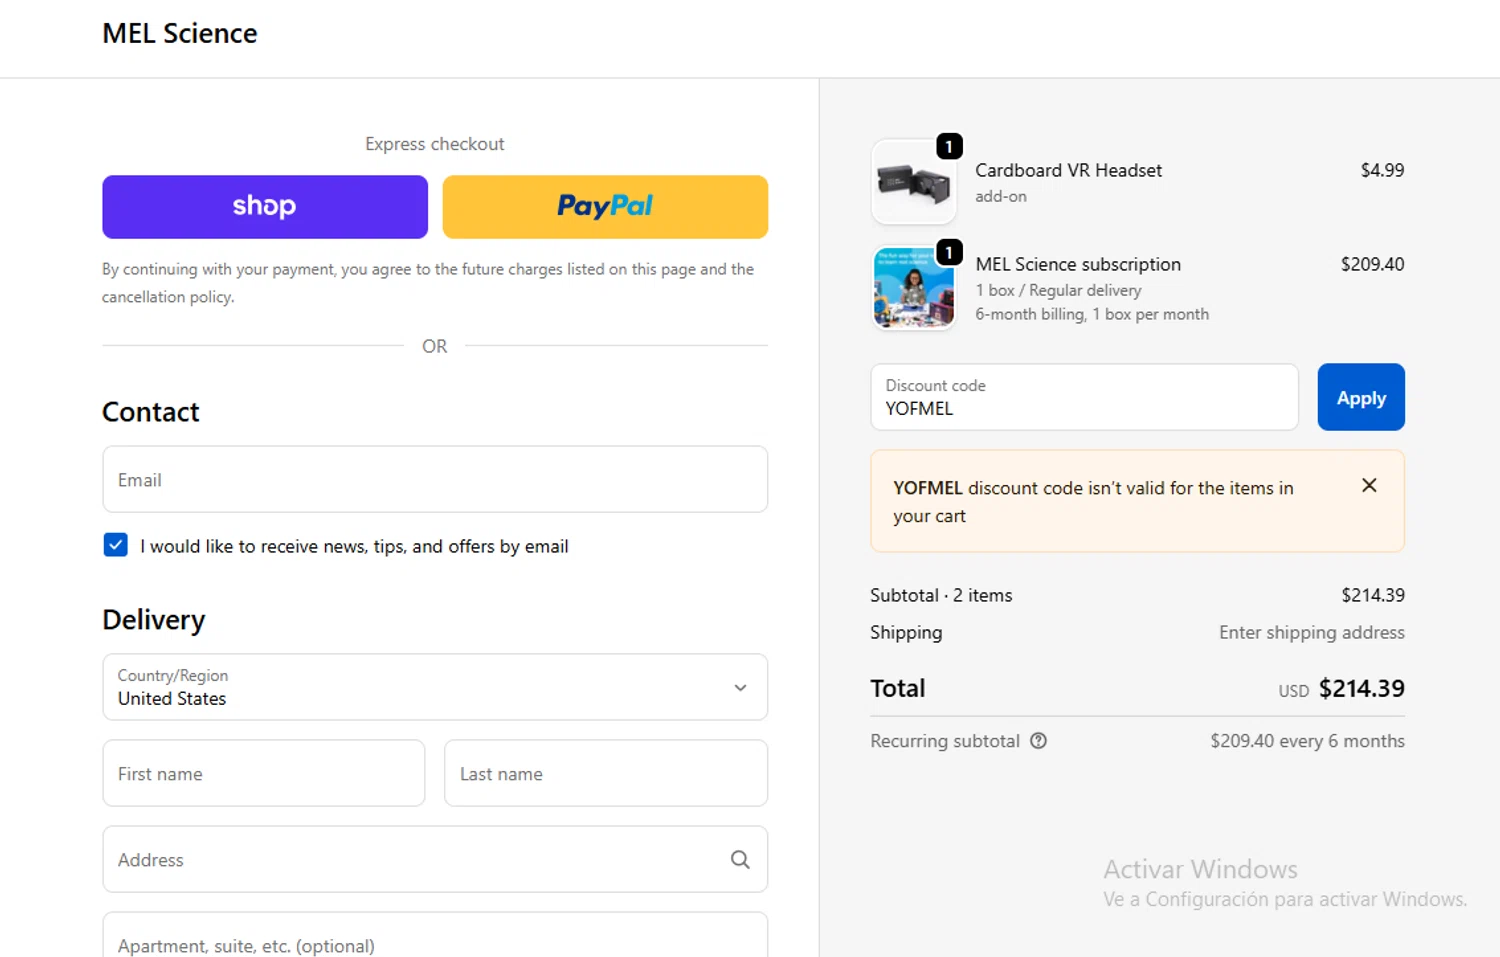Screen dimensions: 1500x957
Task: Click '6-month billing, 1 box per month' text
Action: point(1092,314)
